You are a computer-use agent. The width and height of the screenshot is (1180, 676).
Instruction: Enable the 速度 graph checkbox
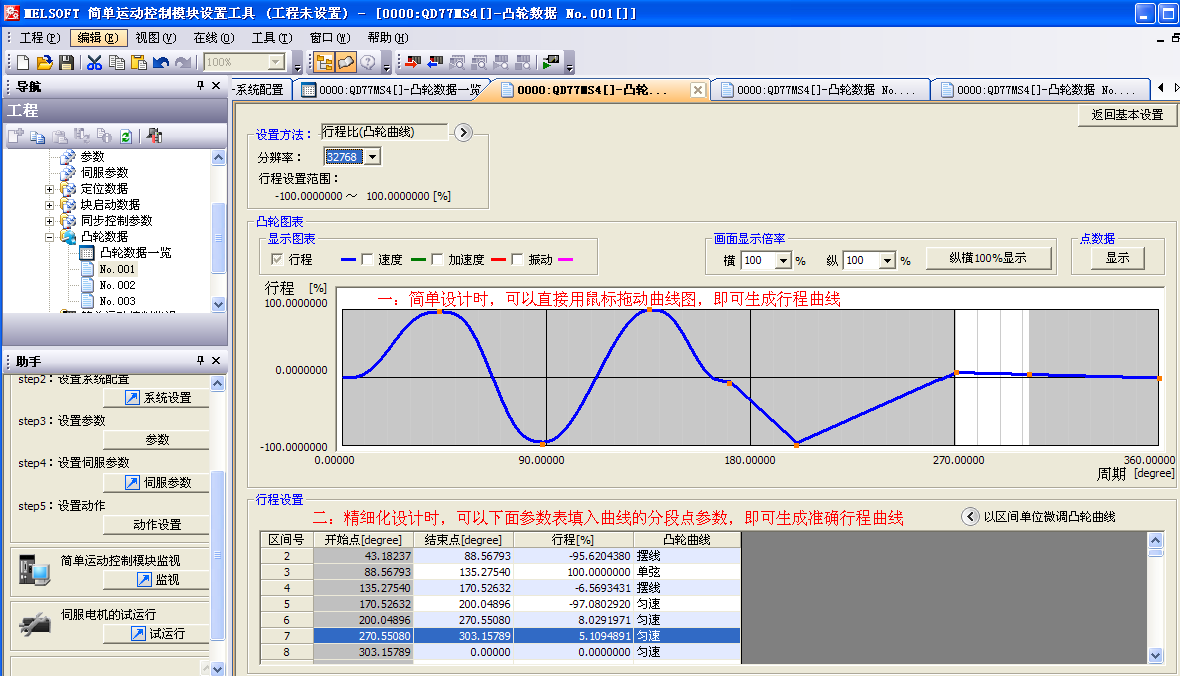tap(367, 260)
